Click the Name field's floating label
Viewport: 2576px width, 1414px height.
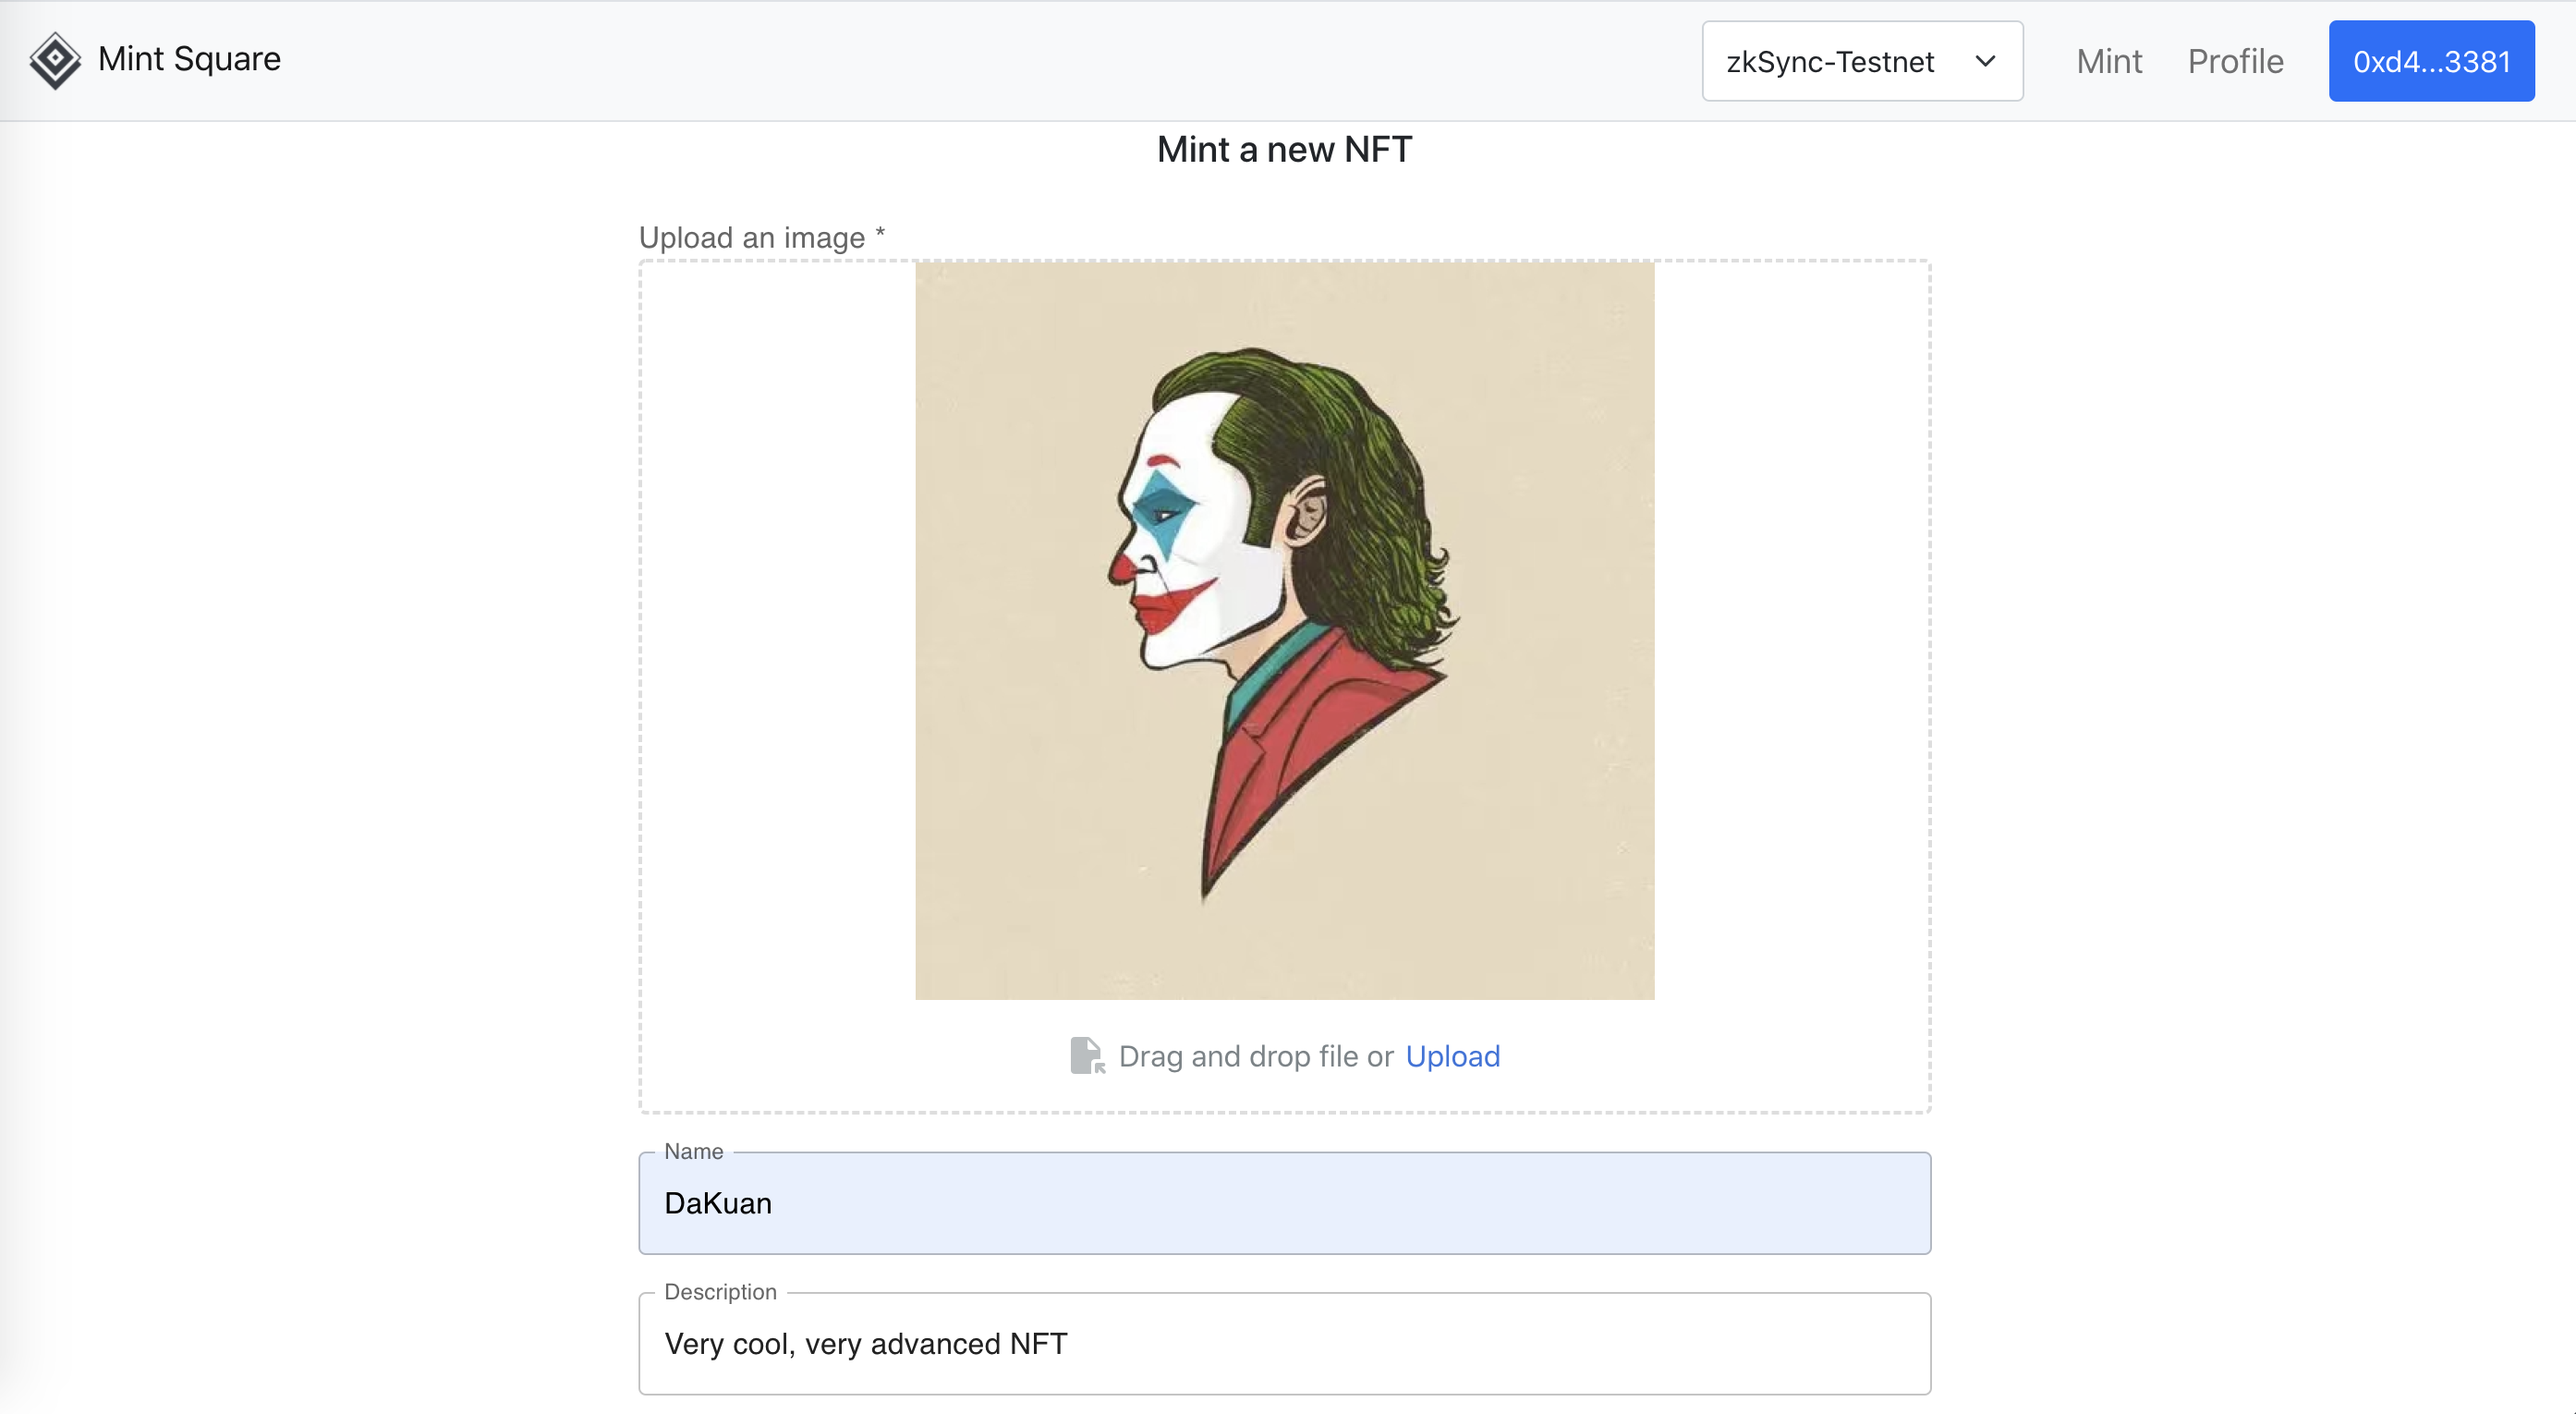tap(693, 1151)
